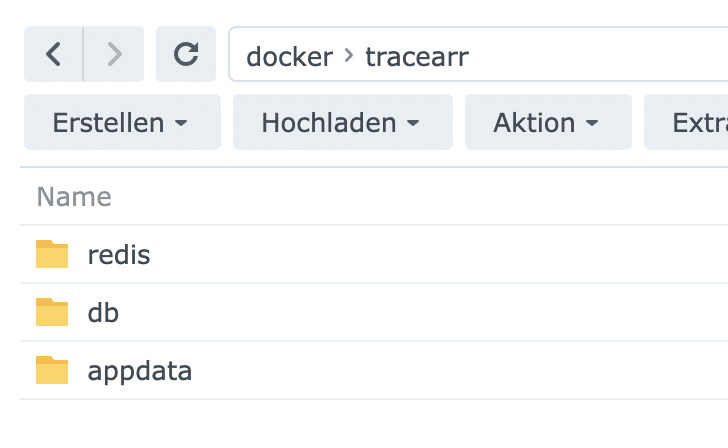Click the db folder icon
Image resolution: width=728 pixels, height=448 pixels.
tap(52, 313)
